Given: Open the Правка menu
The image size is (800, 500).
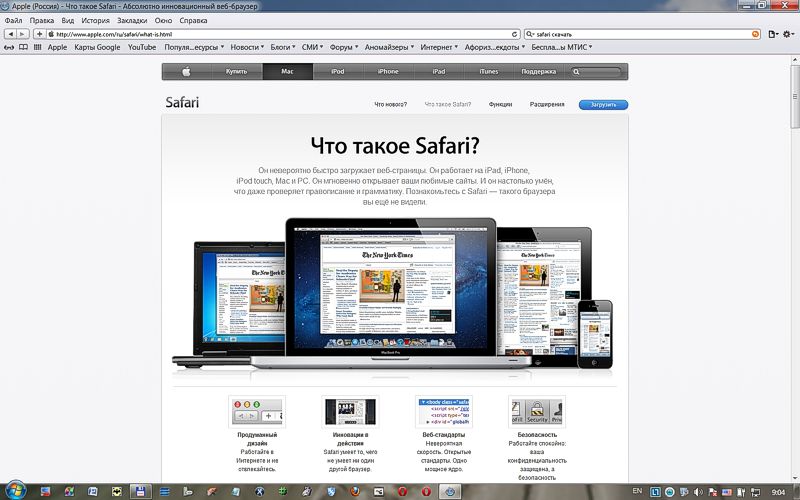Looking at the screenshot, I should 42,20.
